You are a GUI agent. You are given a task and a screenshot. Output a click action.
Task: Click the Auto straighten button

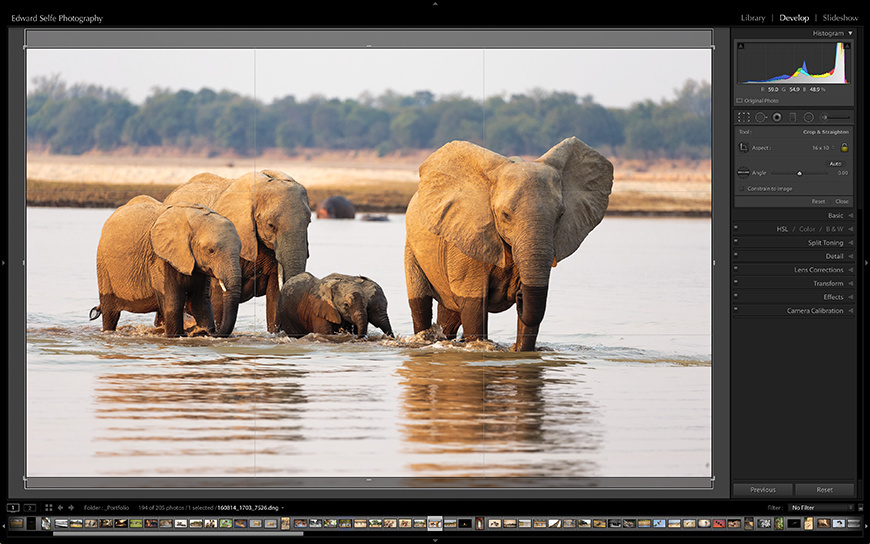[x=835, y=164]
